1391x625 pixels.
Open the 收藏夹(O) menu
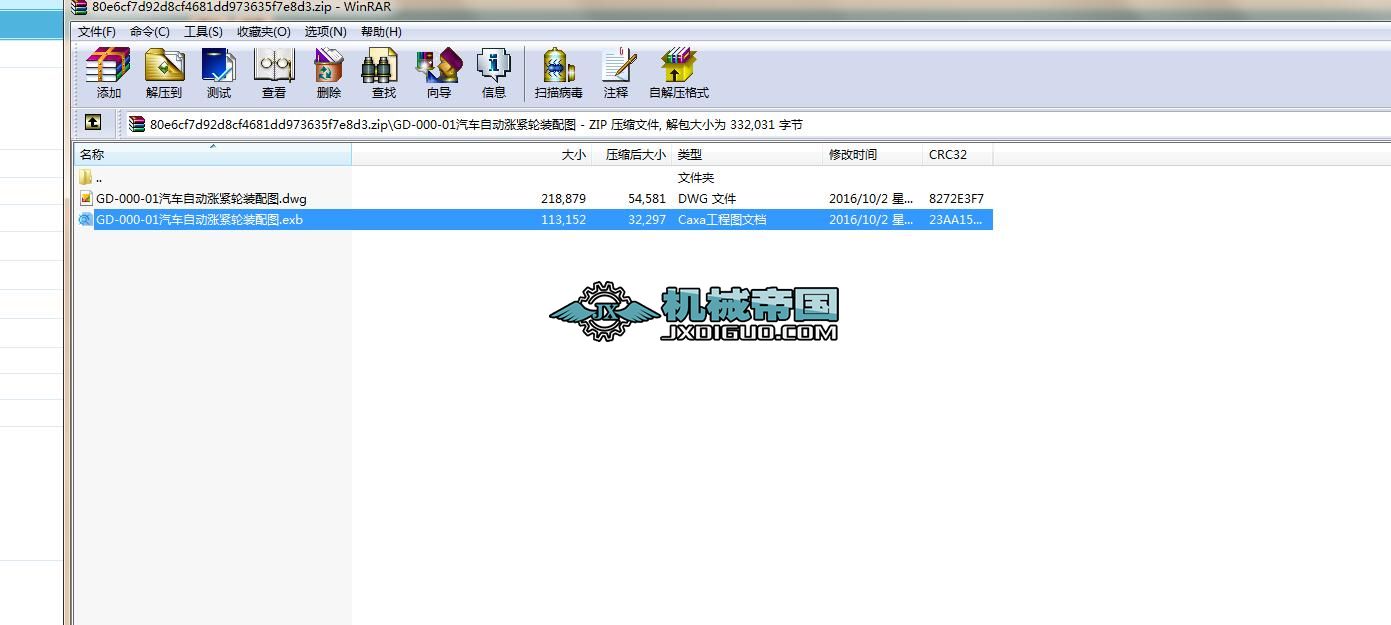click(264, 31)
